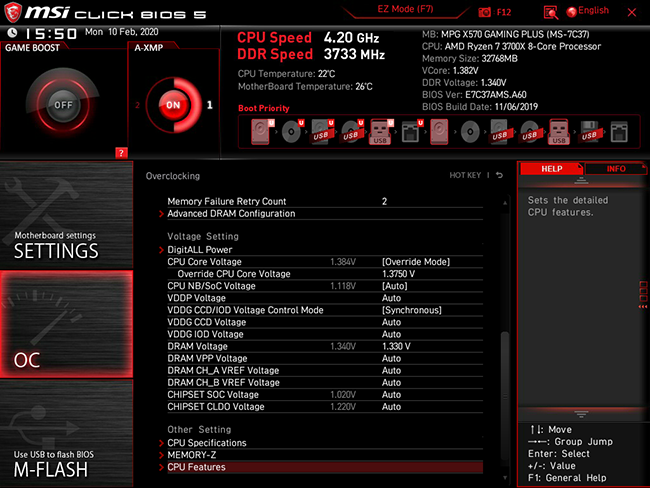The width and height of the screenshot is (650, 488).
Task: Open the Game Boost question mark help
Action: point(121,153)
